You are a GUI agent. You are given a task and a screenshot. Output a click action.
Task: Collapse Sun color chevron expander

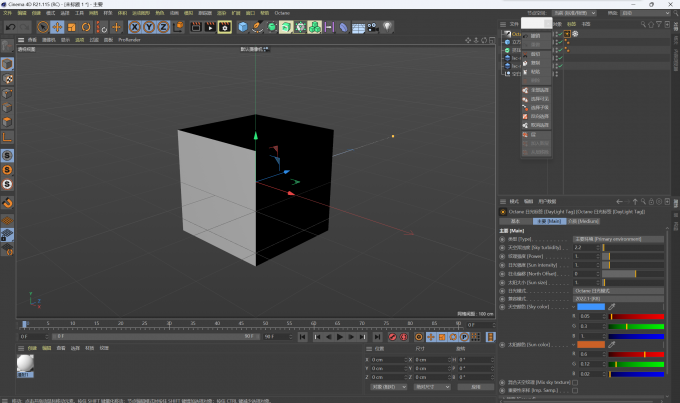pyautogui.click(x=573, y=345)
